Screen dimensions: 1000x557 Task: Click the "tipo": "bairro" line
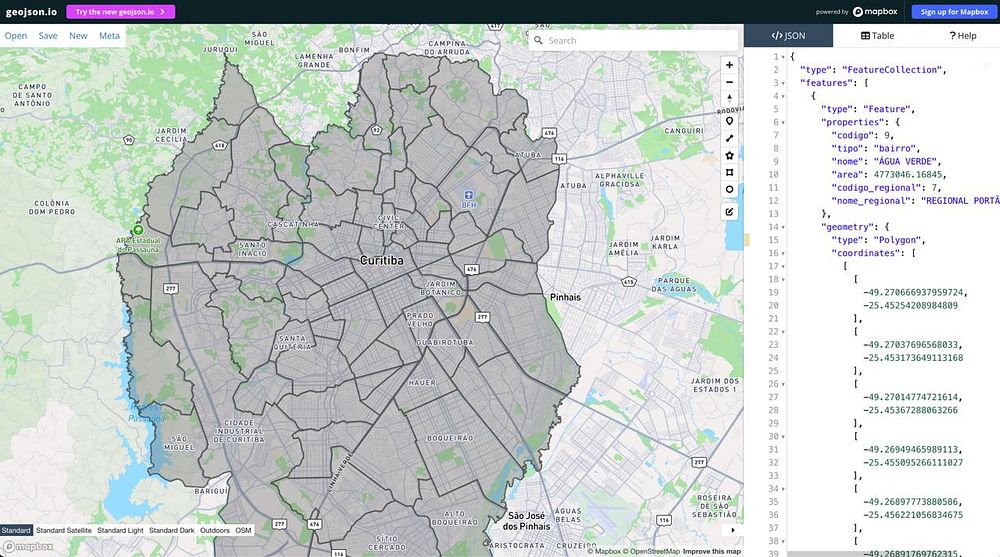pyautogui.click(x=876, y=149)
